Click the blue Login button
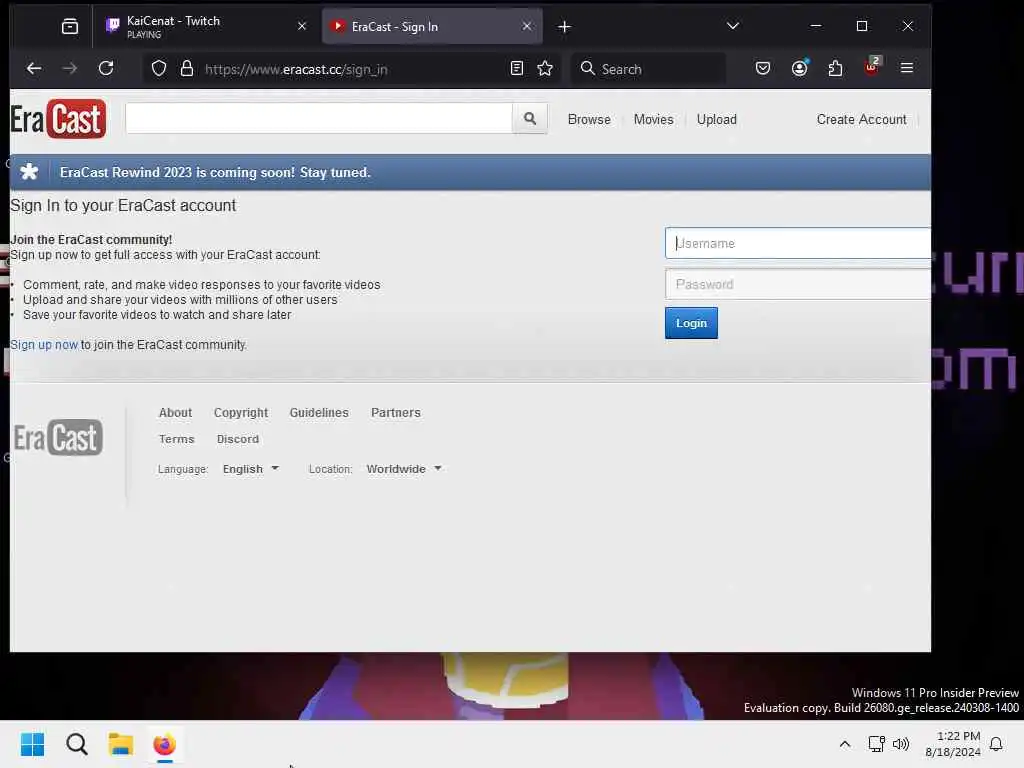 click(x=691, y=323)
